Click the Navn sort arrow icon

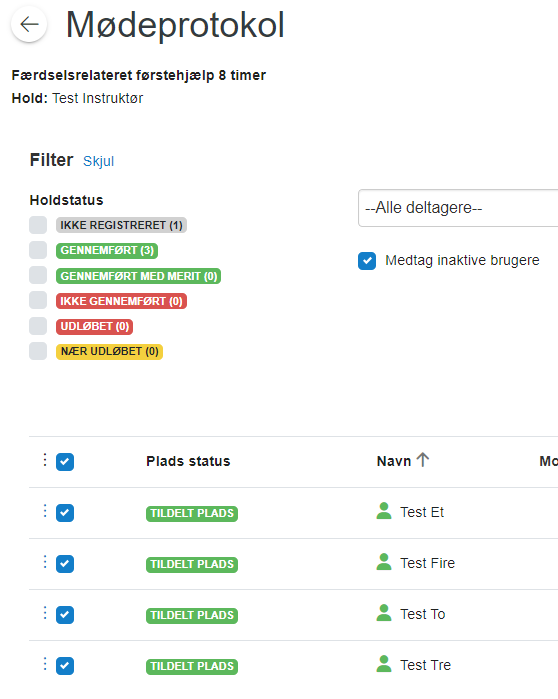[x=423, y=460]
